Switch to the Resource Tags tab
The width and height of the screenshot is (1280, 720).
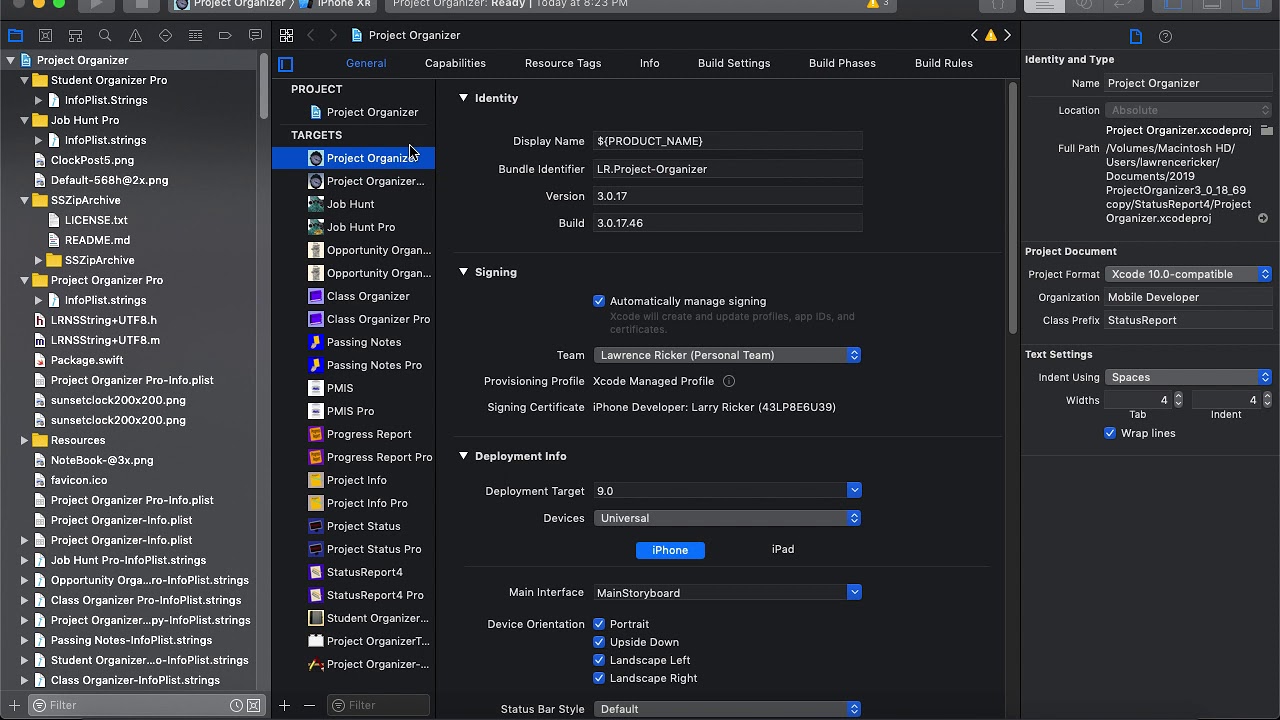point(563,63)
